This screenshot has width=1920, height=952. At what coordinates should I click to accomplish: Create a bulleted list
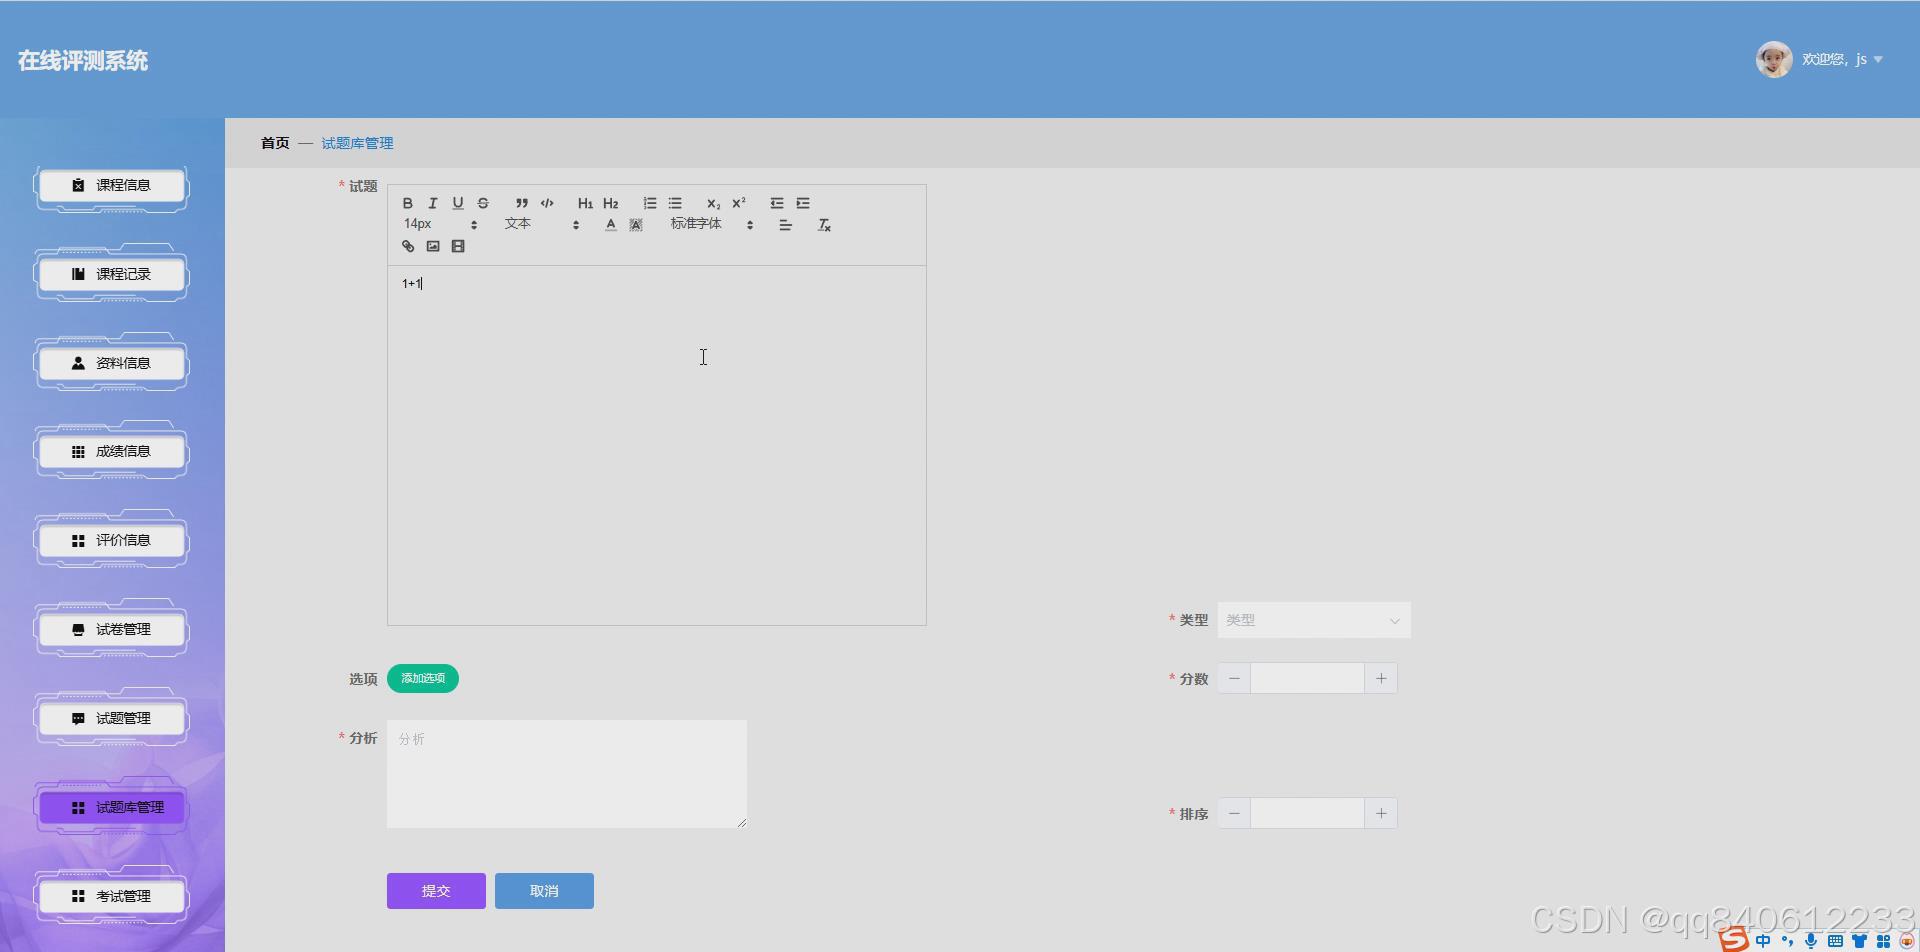675,203
